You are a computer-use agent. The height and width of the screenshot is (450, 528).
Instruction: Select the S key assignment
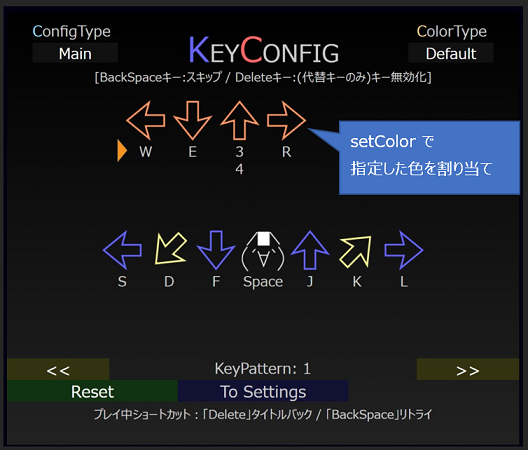[x=122, y=282]
